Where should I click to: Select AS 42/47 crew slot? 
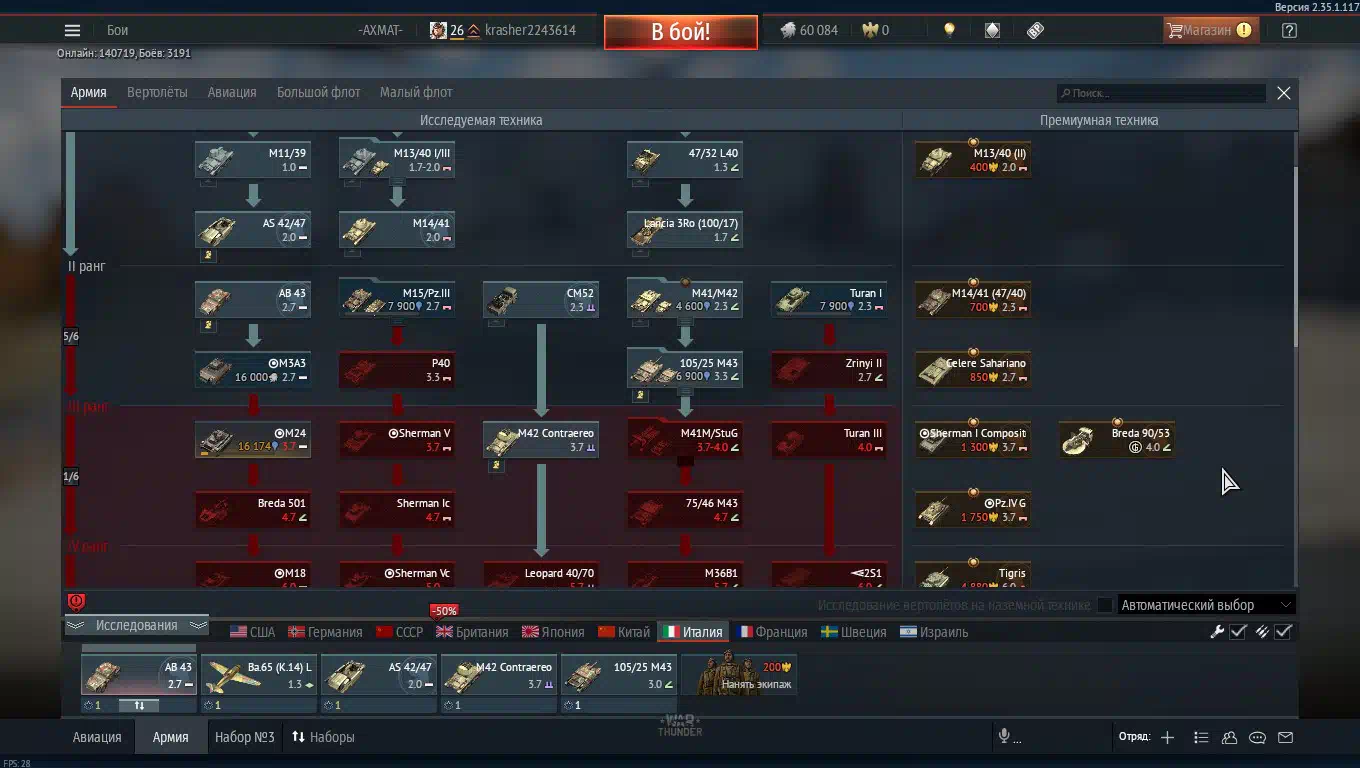pos(379,674)
